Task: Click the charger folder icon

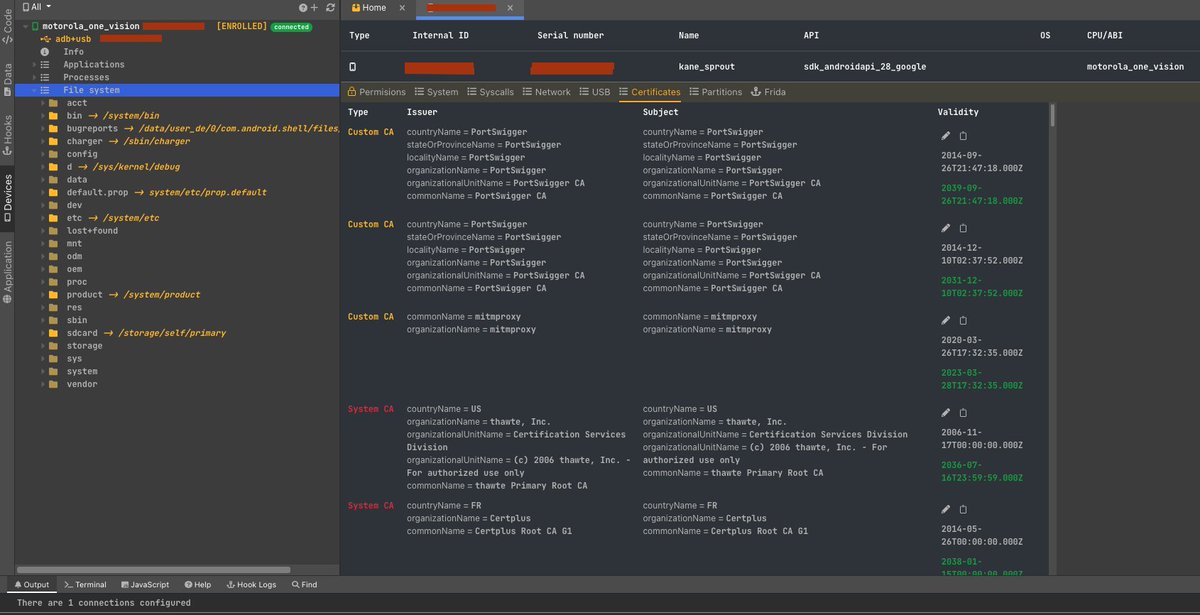Action: click(55, 141)
